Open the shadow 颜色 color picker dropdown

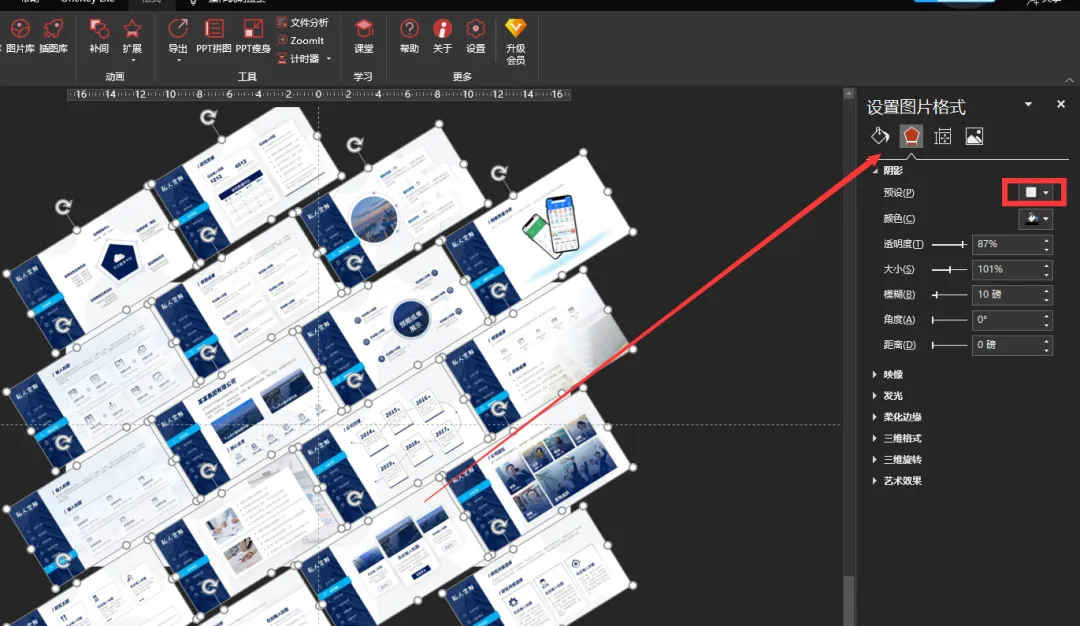point(1035,219)
